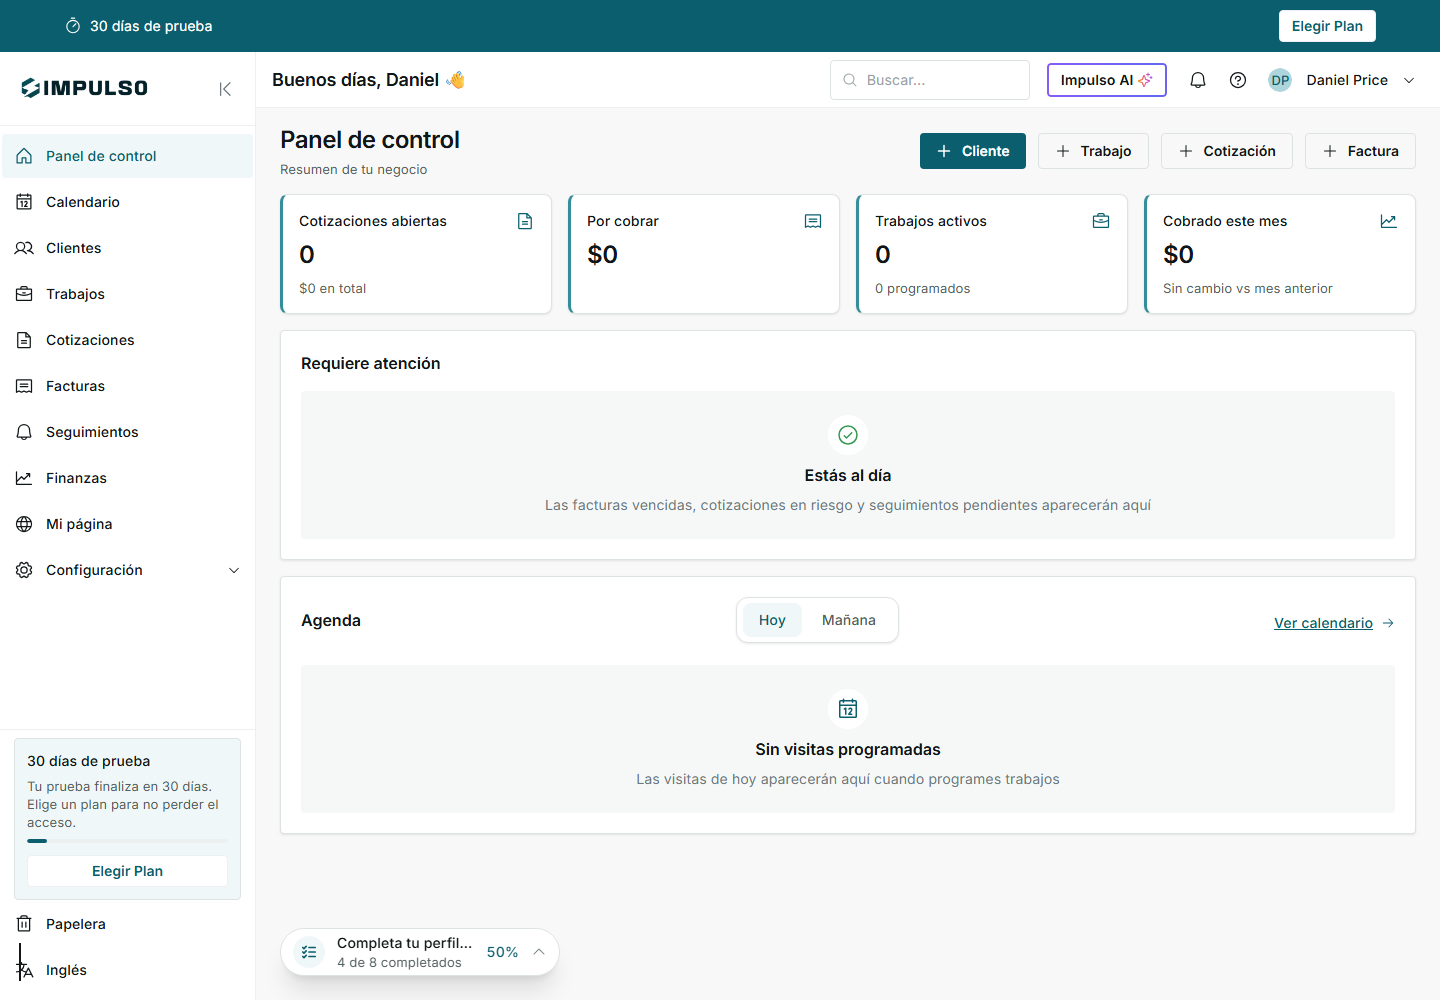
Task: Click the 50% profile completion value
Action: [502, 952]
